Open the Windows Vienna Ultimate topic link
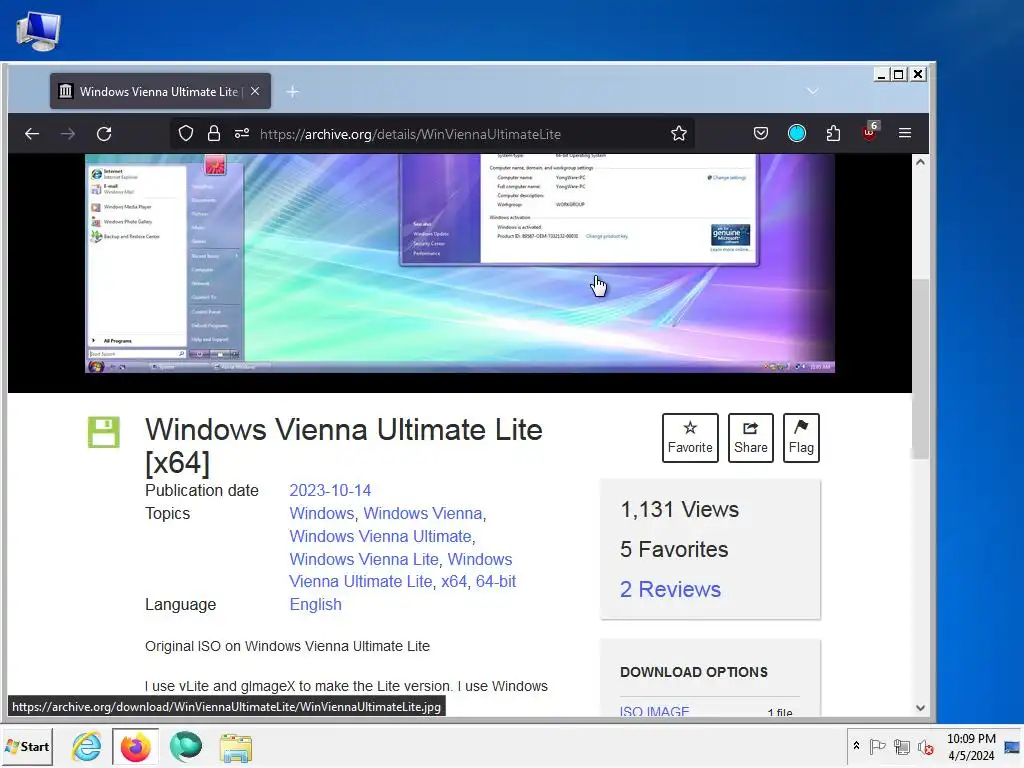1024x768 pixels. pos(380,536)
